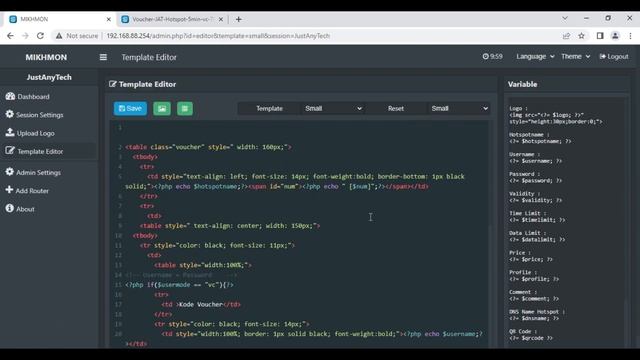This screenshot has width=640, height=360.
Task: Save the template with the Save button
Action: click(x=130, y=109)
